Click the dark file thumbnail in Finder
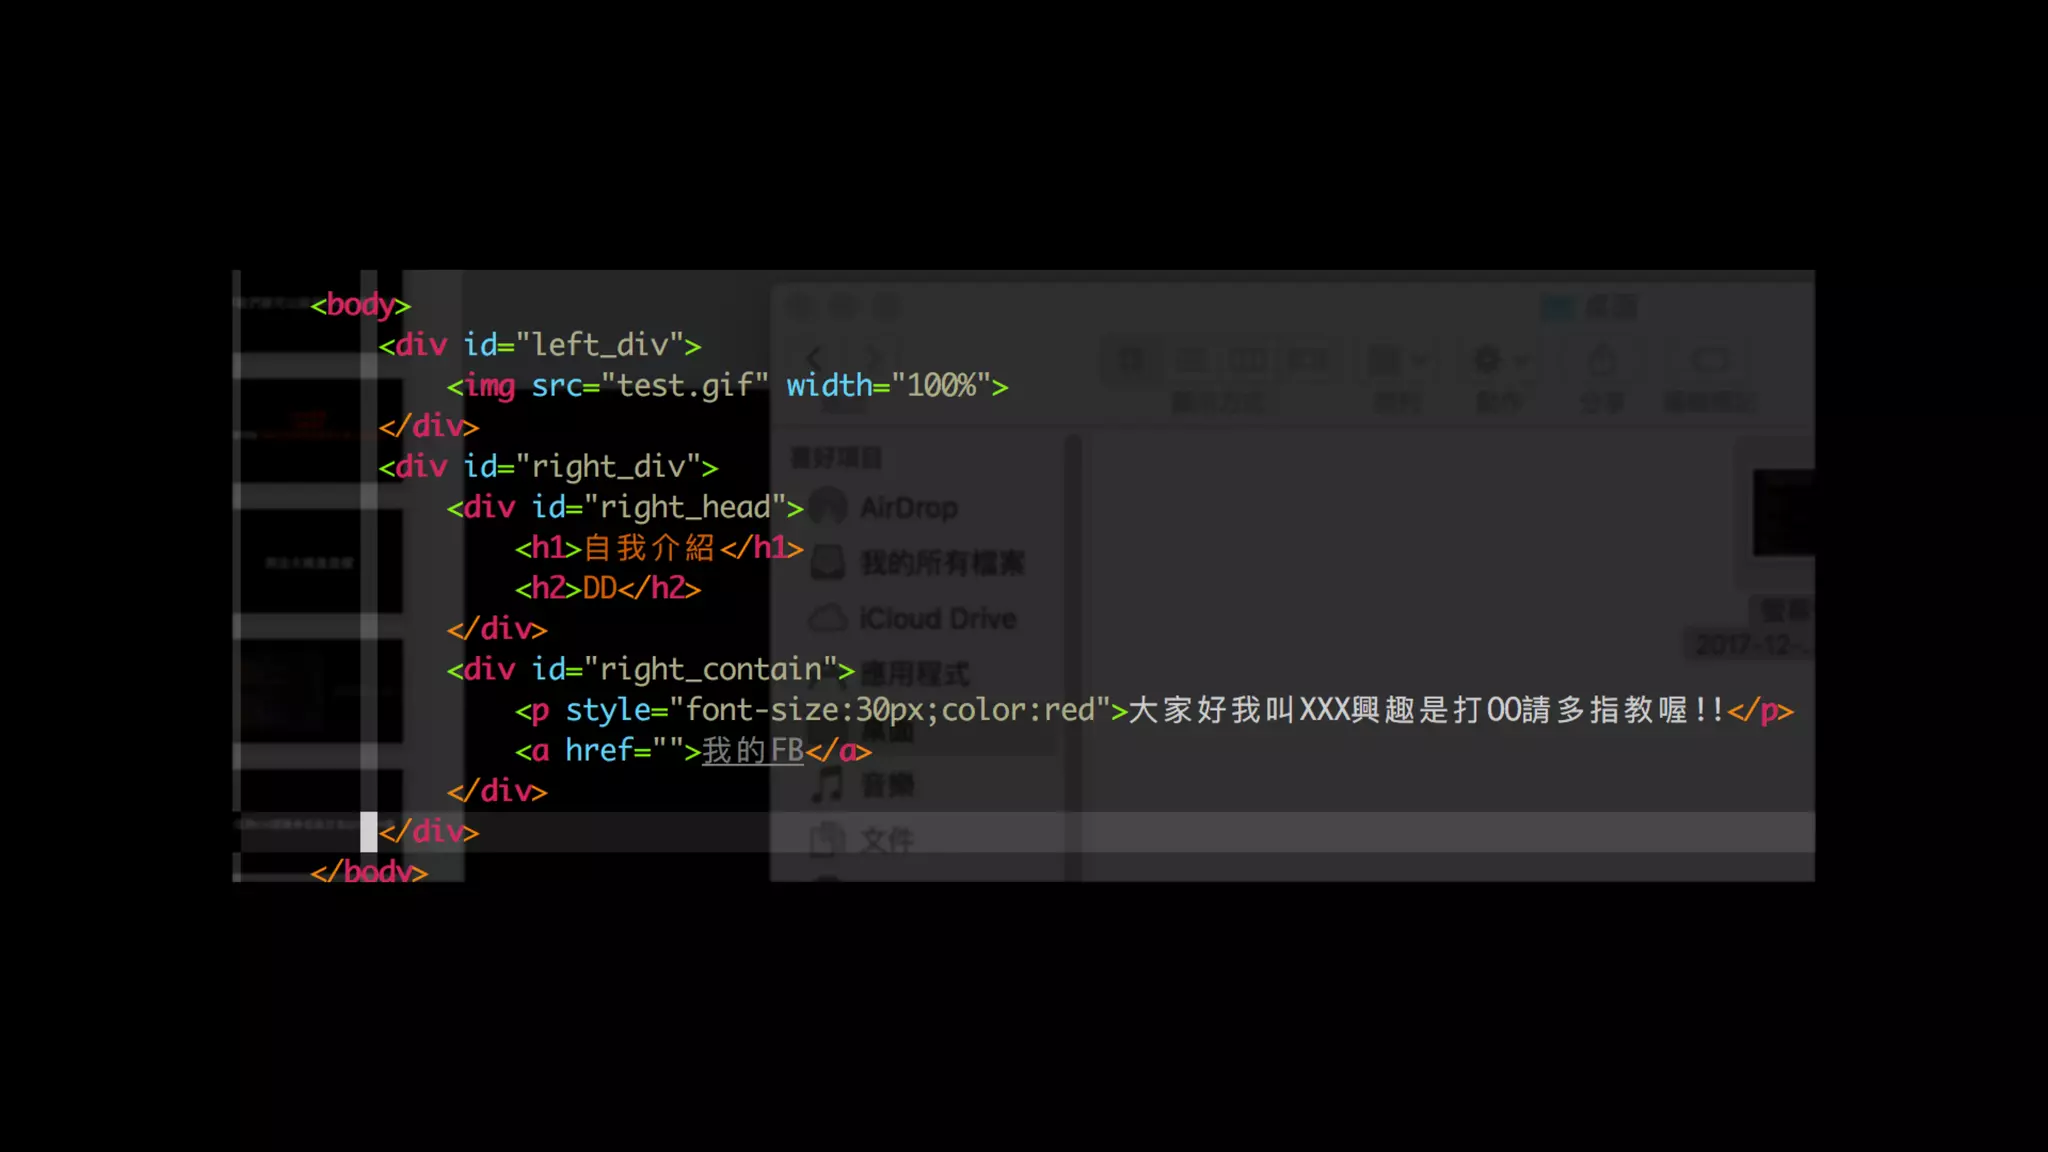The height and width of the screenshot is (1152, 2048). 1783,513
